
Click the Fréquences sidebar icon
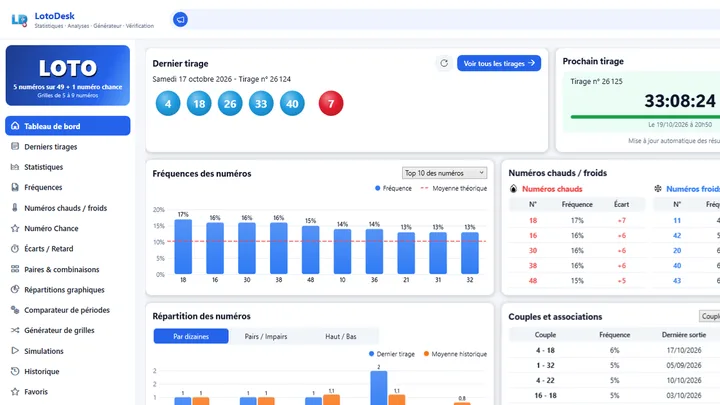pyautogui.click(x=15, y=187)
